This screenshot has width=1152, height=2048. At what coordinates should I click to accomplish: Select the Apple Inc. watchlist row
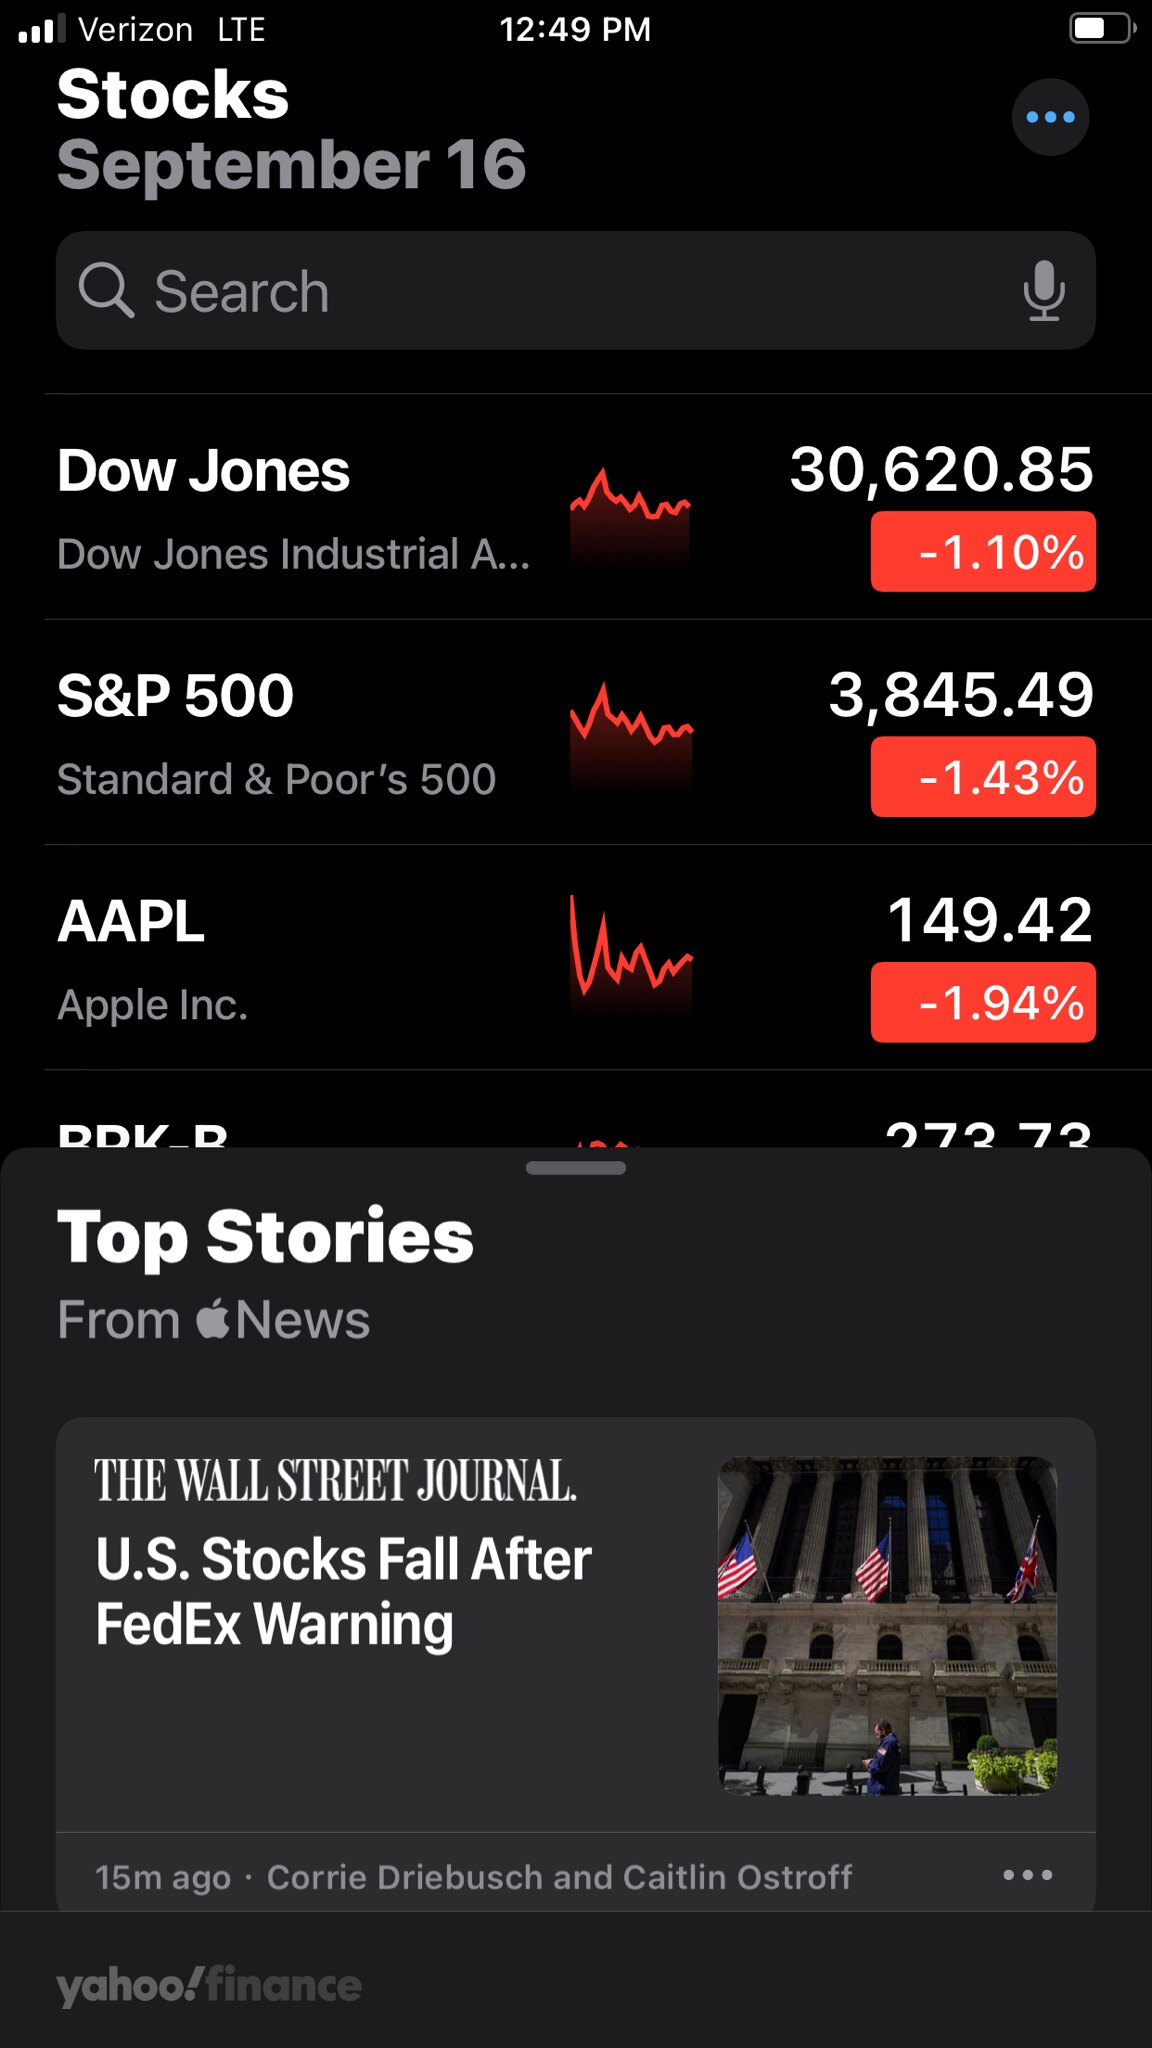[x=300, y=958]
